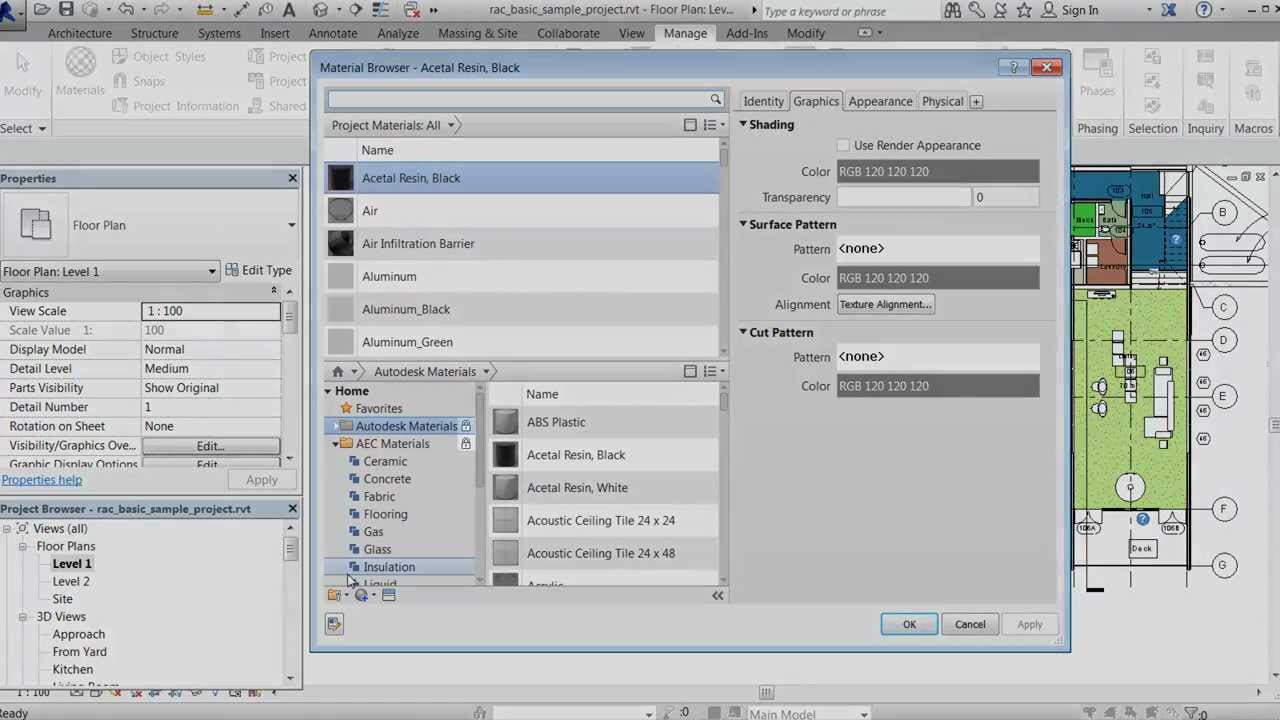Click the Materials sphere icon in the Manage ribbon
This screenshot has height=720, width=1280.
pos(80,63)
